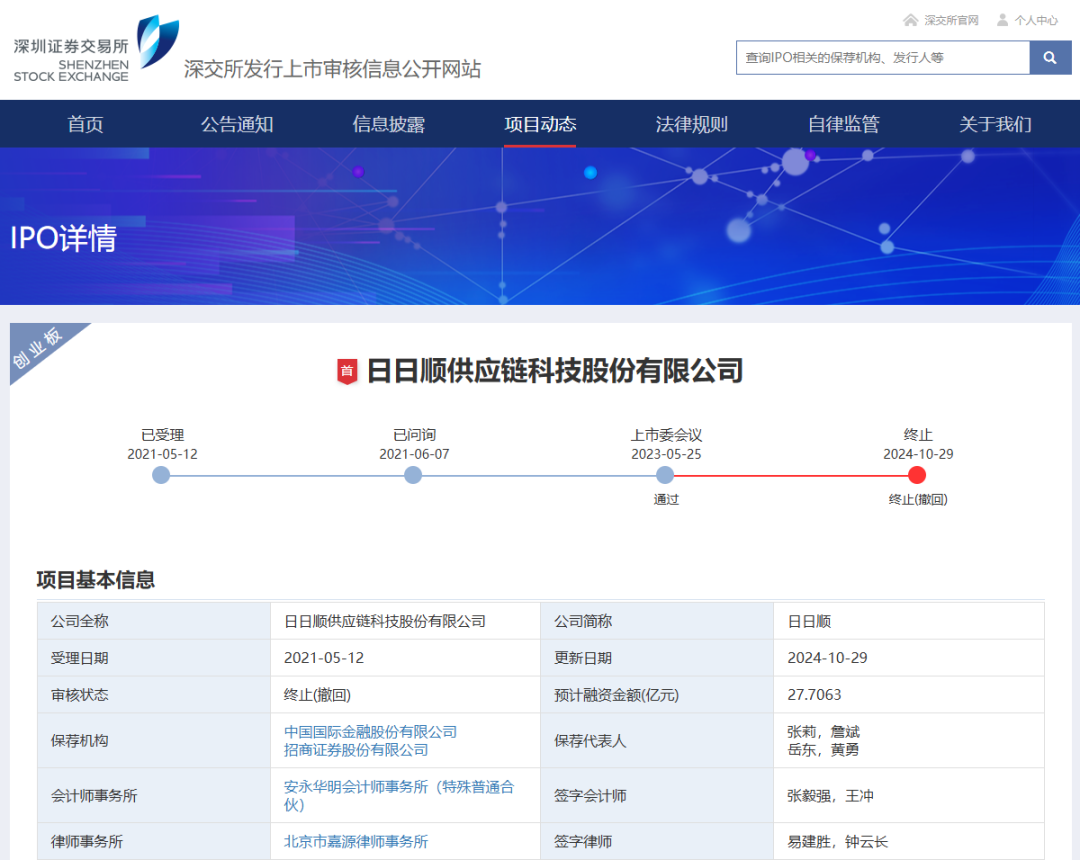Image resolution: width=1080 pixels, height=860 pixels.
Task: Open 中国国际金融股份有限公司 sponsor link
Action: [370, 732]
